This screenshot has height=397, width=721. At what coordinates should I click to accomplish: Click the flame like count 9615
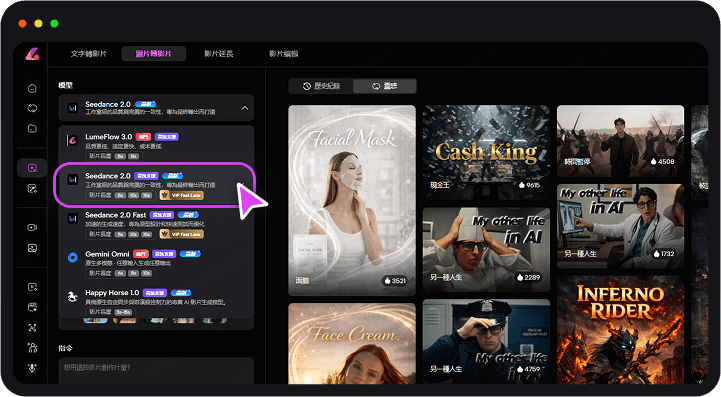(x=529, y=185)
